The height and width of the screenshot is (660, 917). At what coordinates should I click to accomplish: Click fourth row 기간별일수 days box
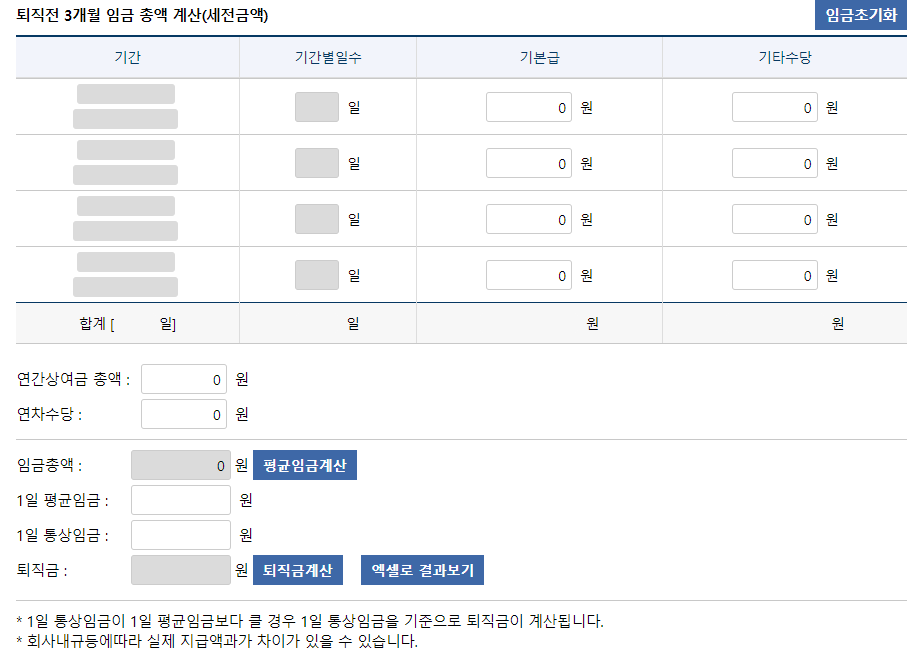[316, 275]
